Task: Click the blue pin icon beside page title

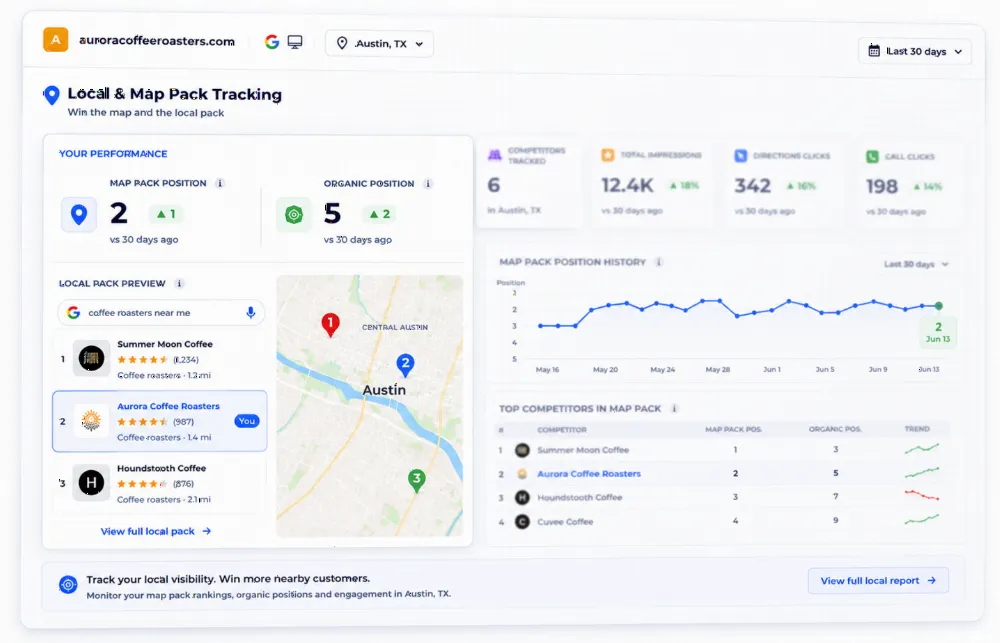Action: point(52,95)
